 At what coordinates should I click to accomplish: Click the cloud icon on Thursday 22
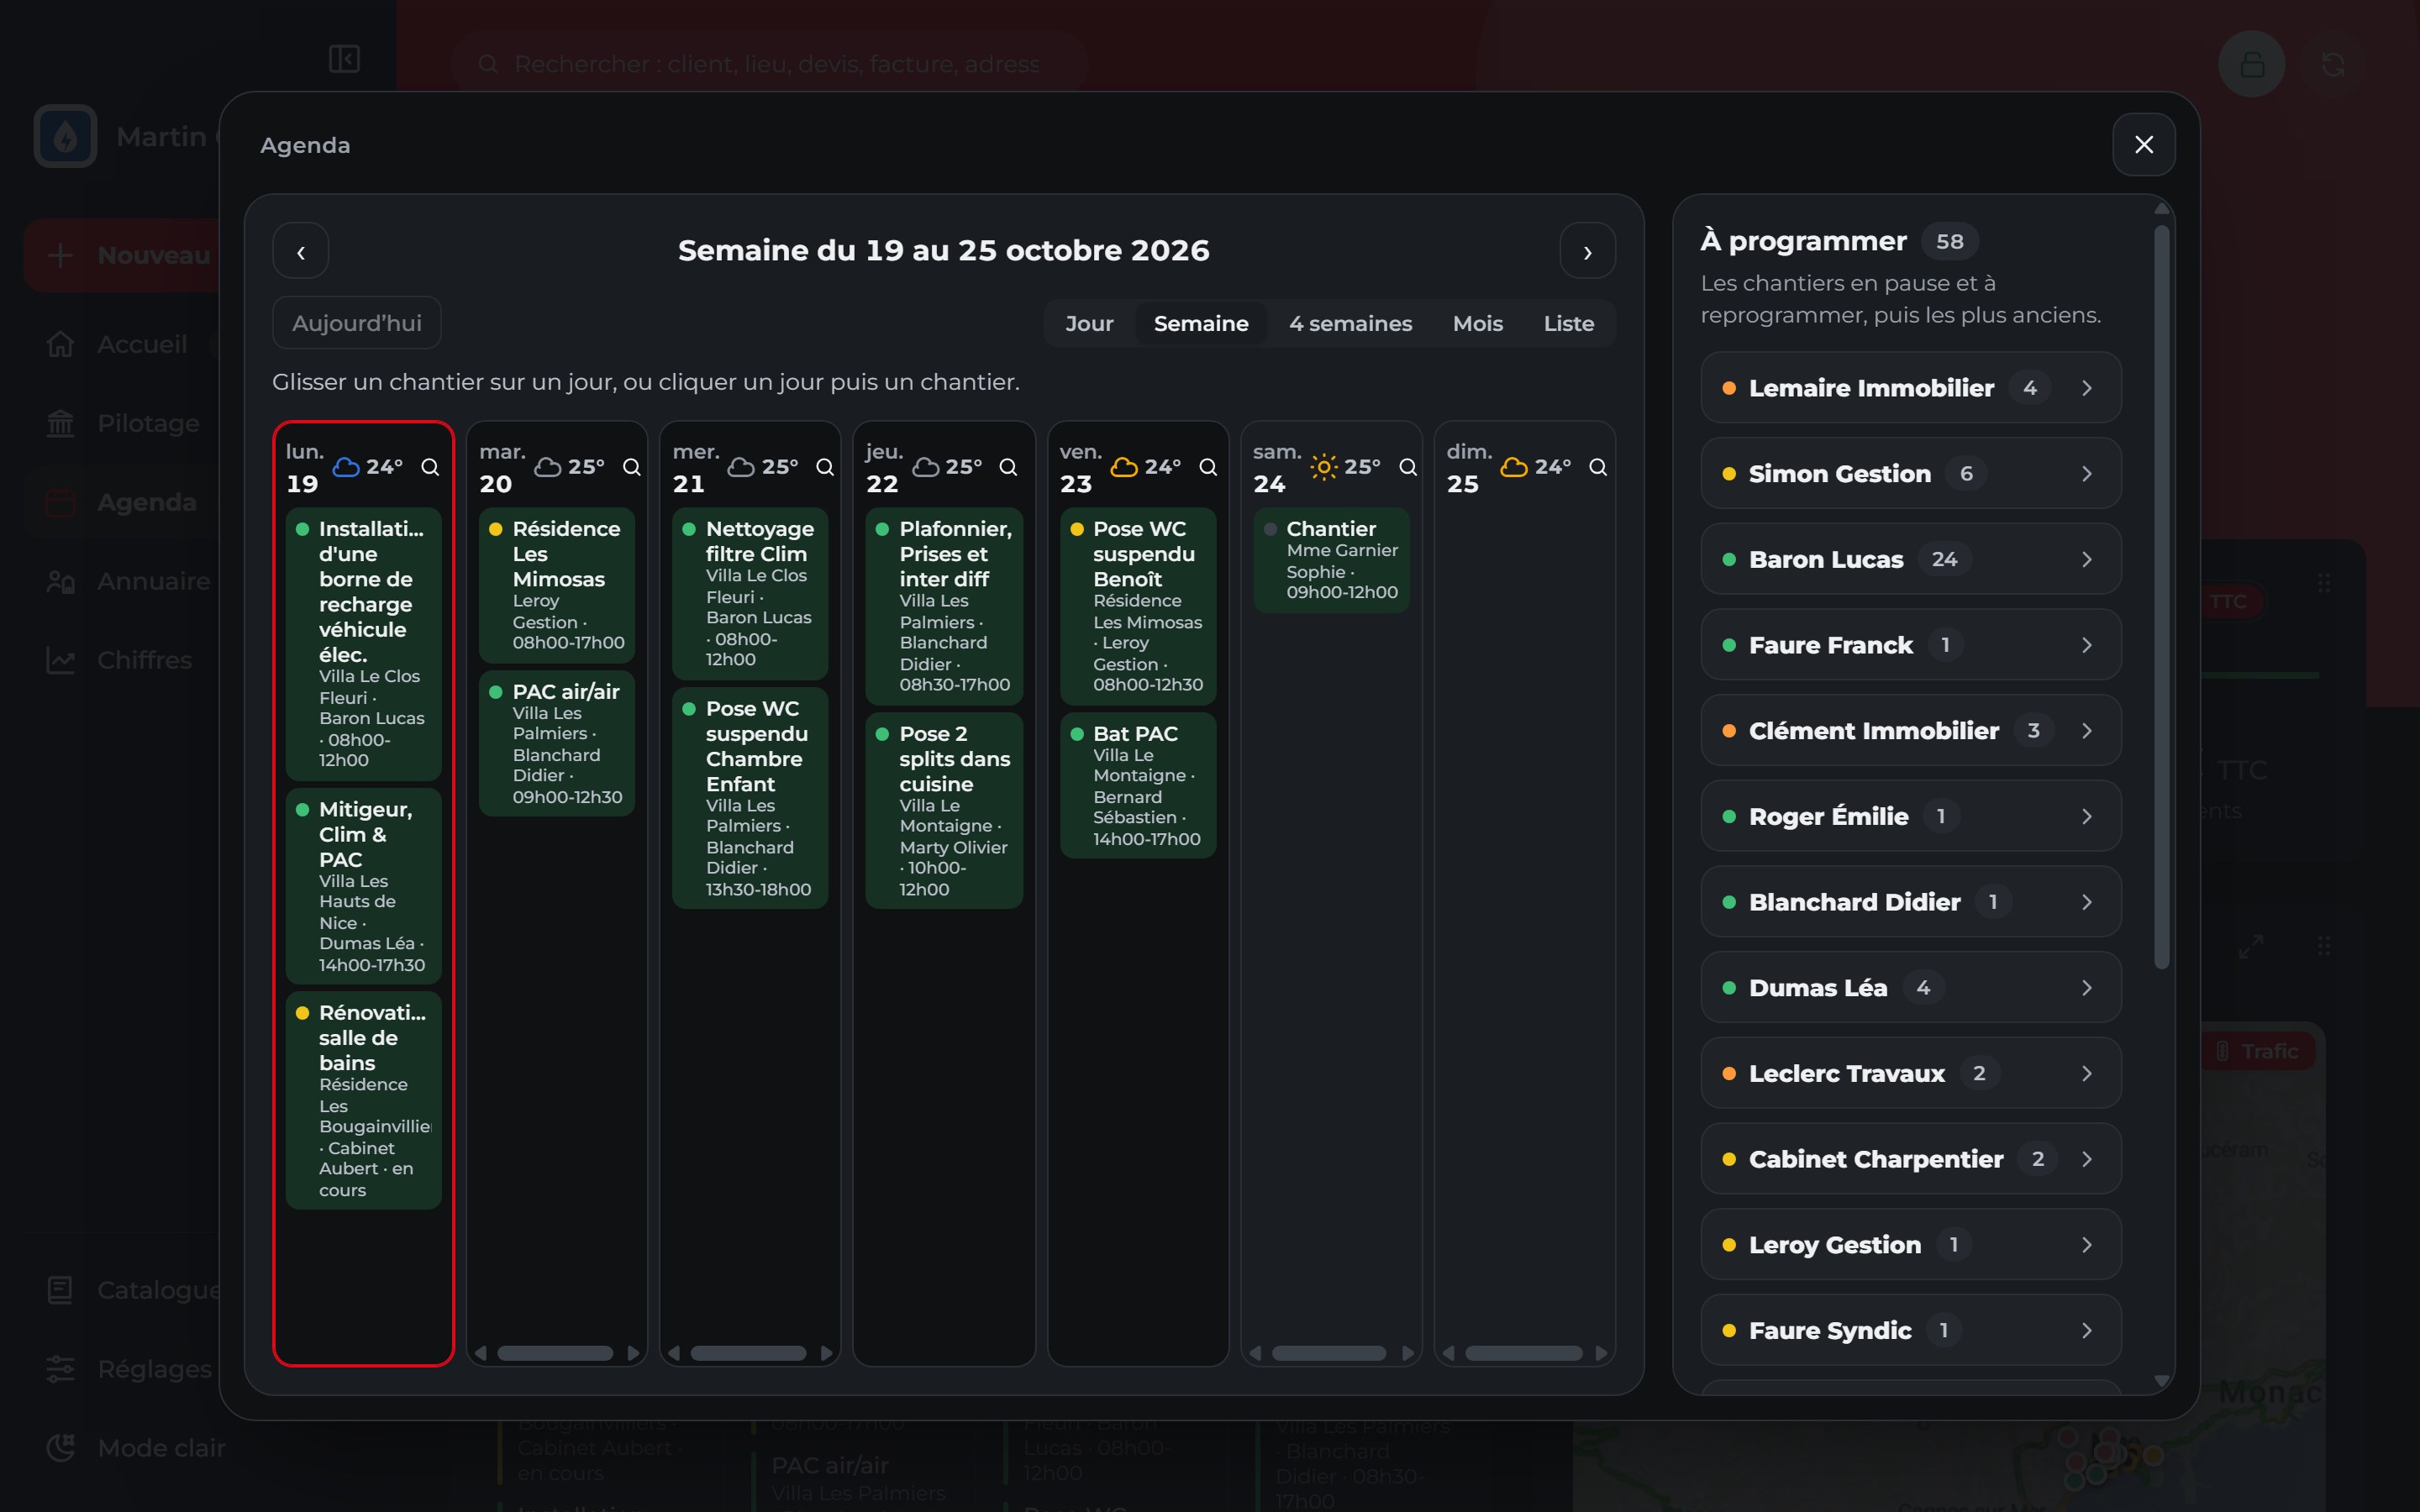coord(927,467)
